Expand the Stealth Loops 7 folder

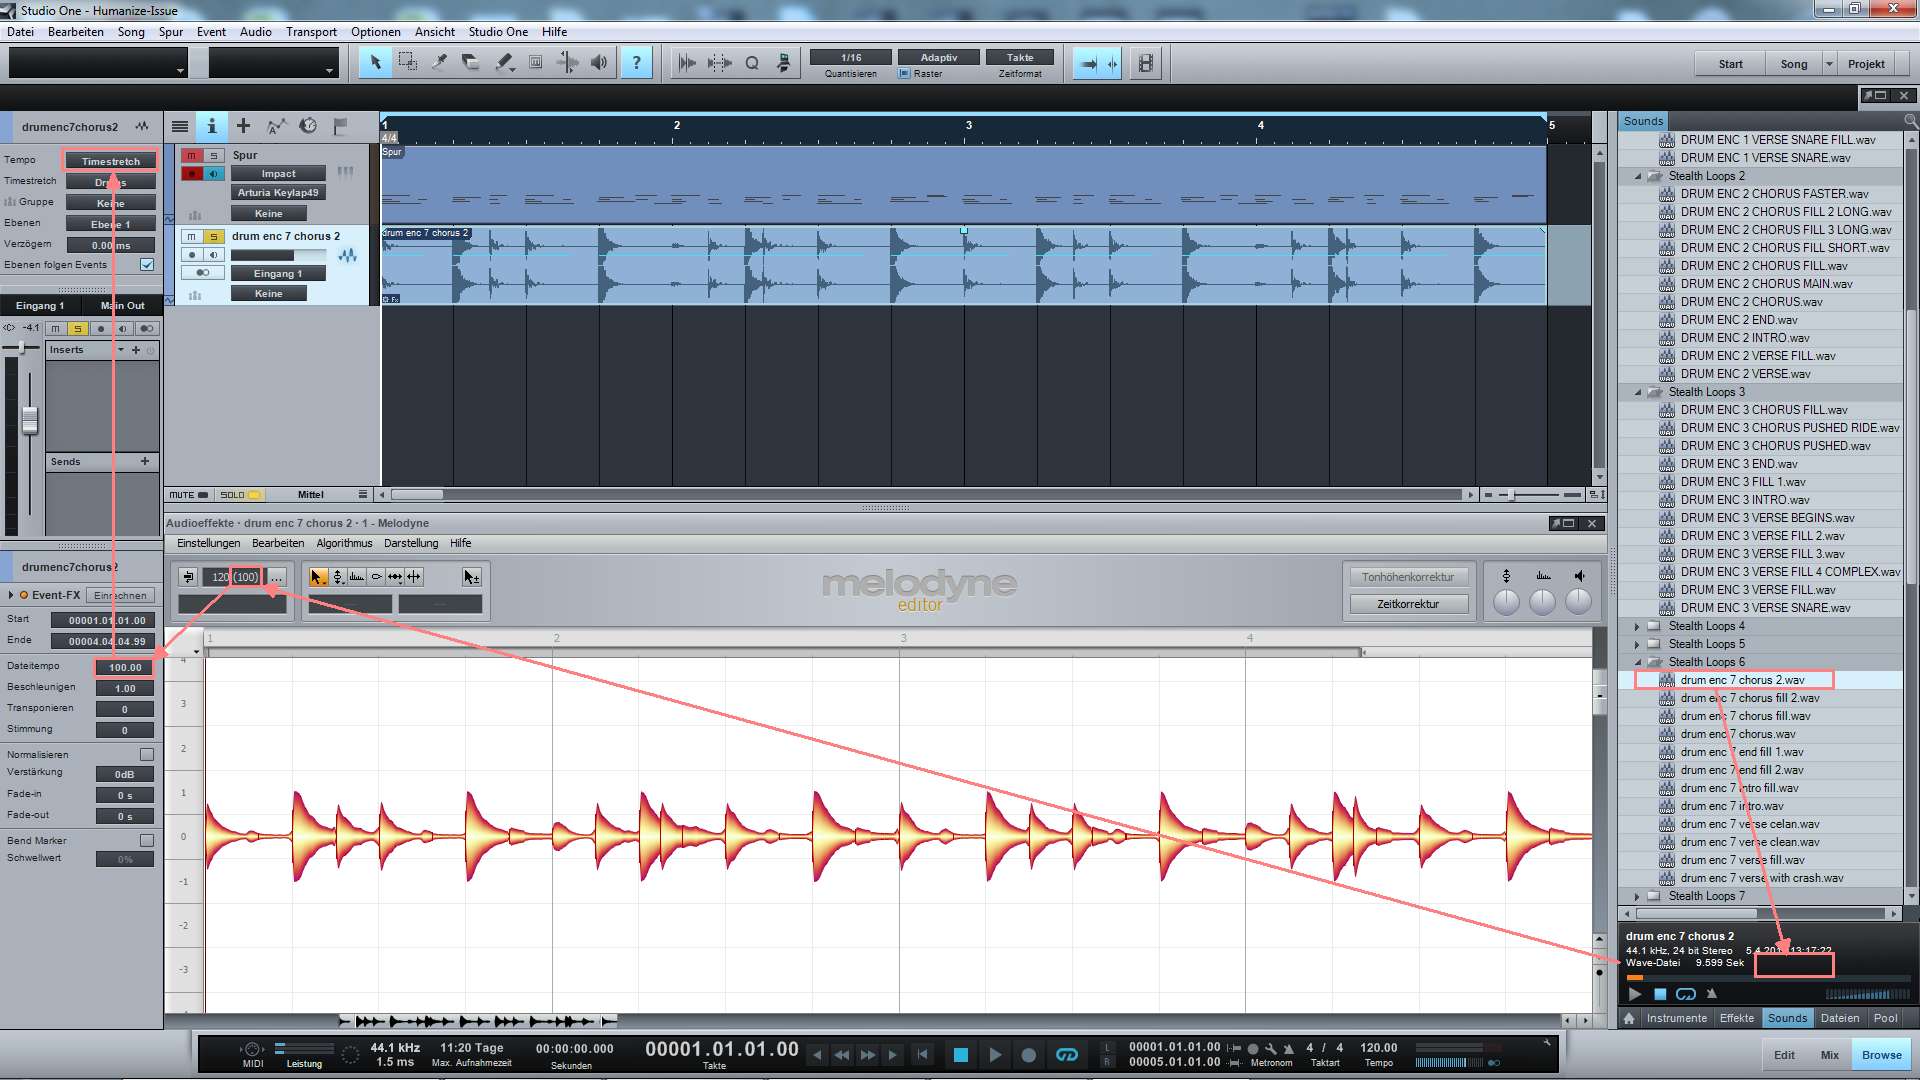(x=1638, y=896)
